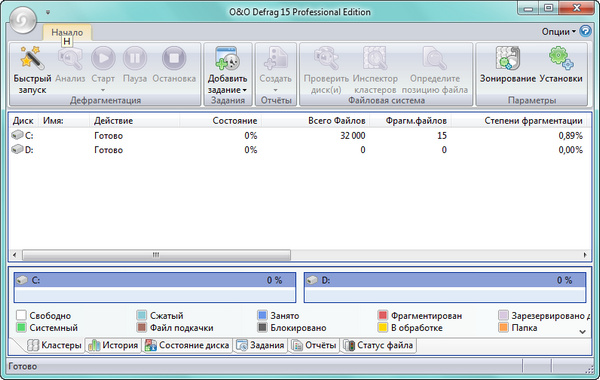
Task: Click the Блокировано dark gray swatch
Action: click(x=262, y=328)
